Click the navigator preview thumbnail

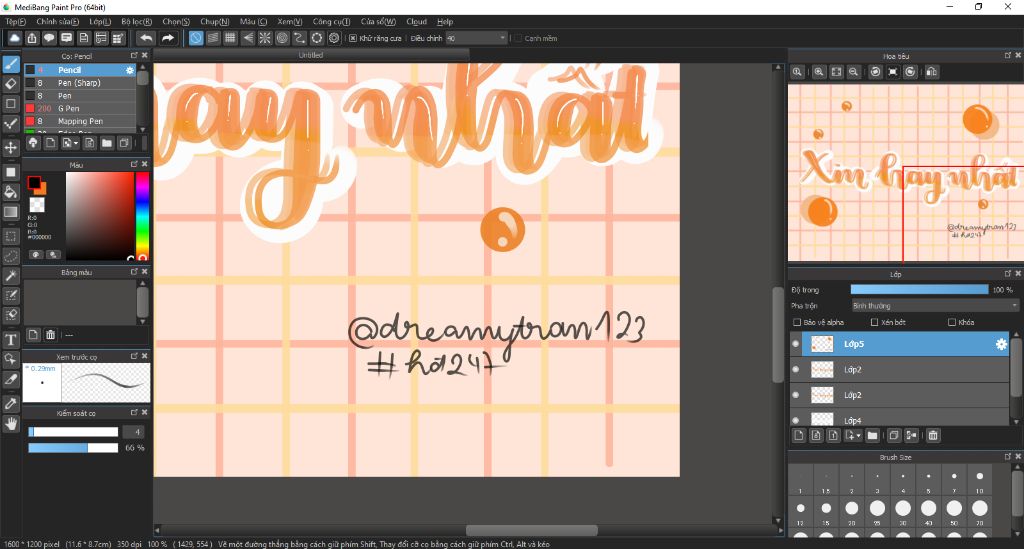906,173
